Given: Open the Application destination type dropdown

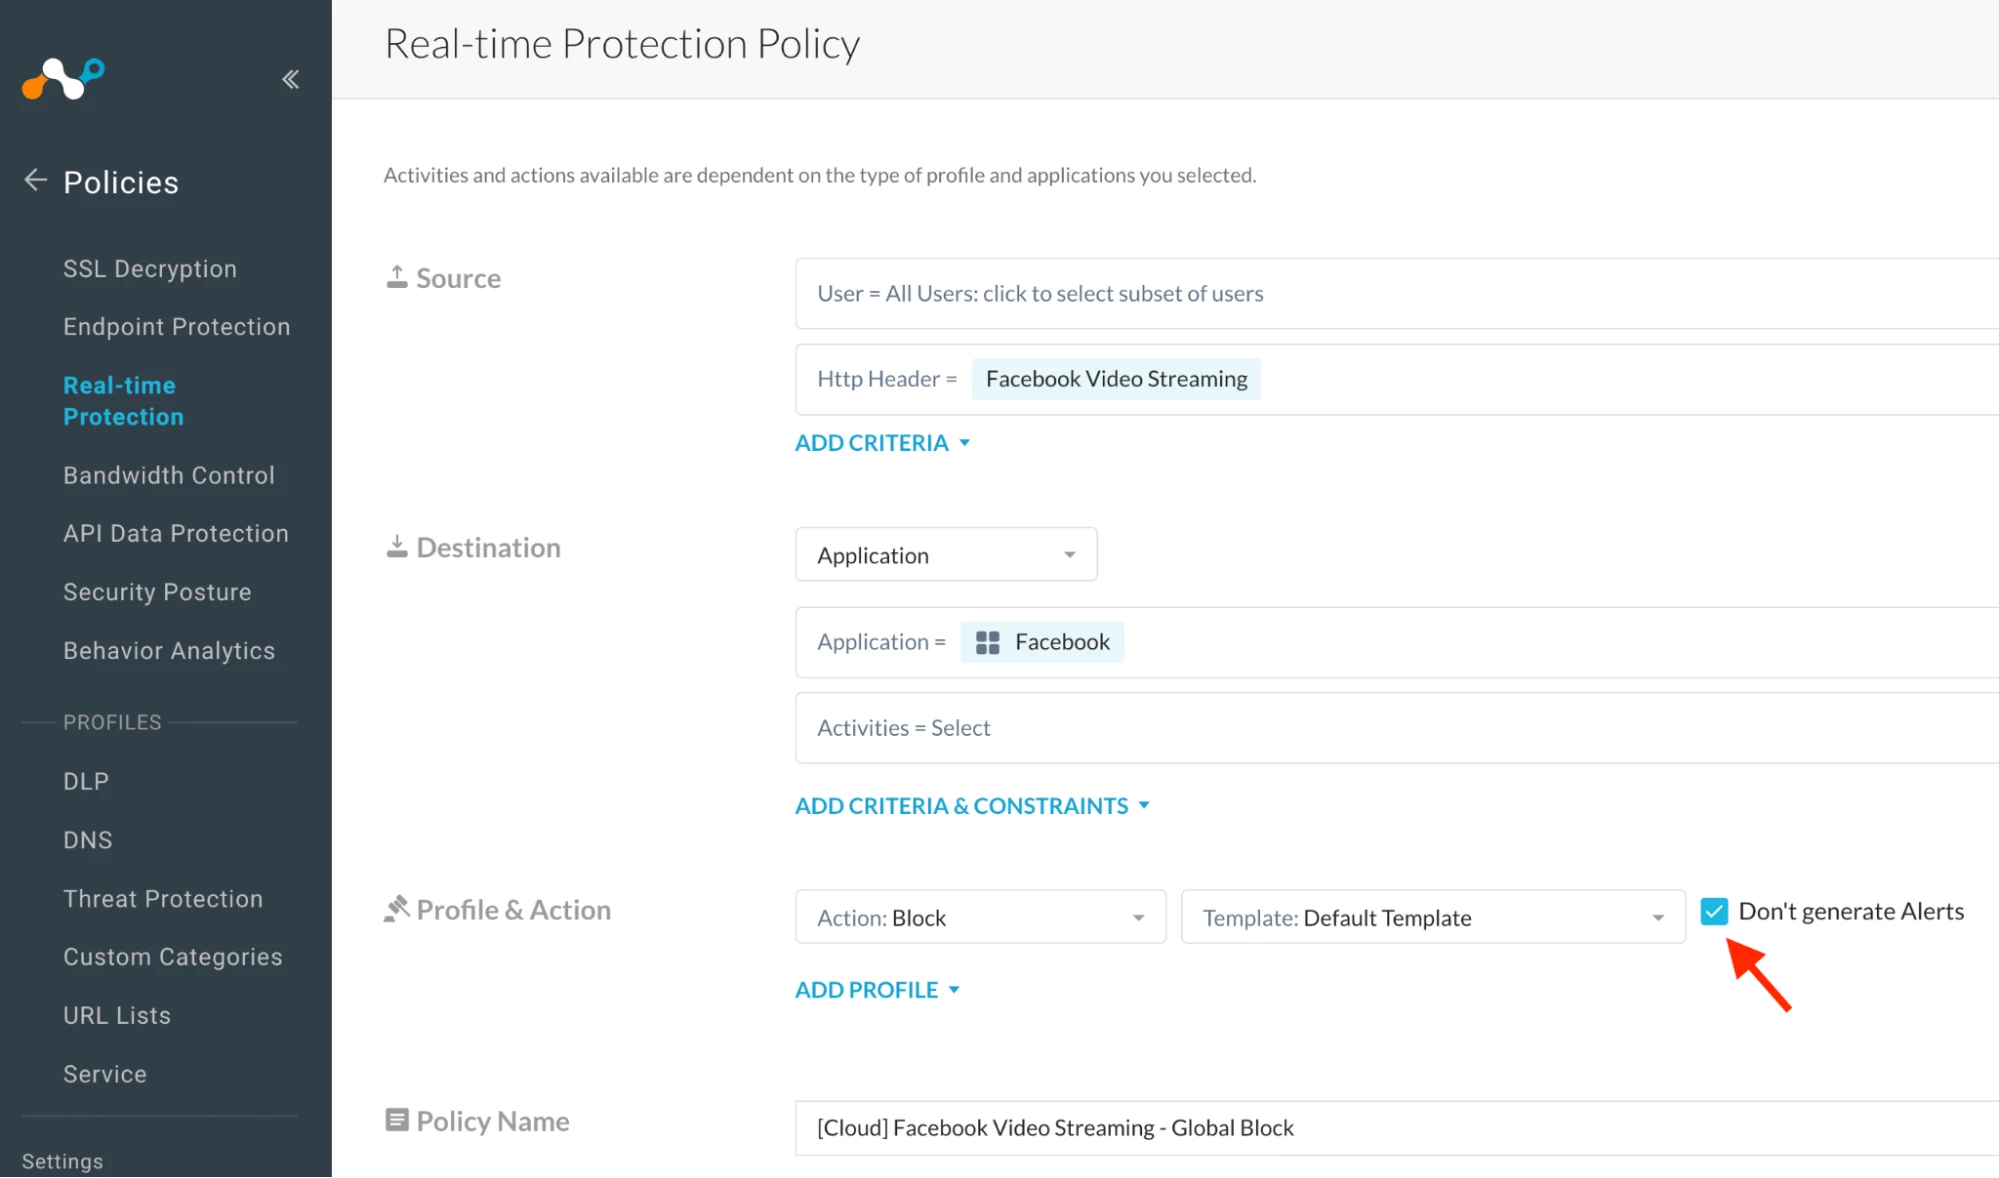Looking at the screenshot, I should pos(945,555).
